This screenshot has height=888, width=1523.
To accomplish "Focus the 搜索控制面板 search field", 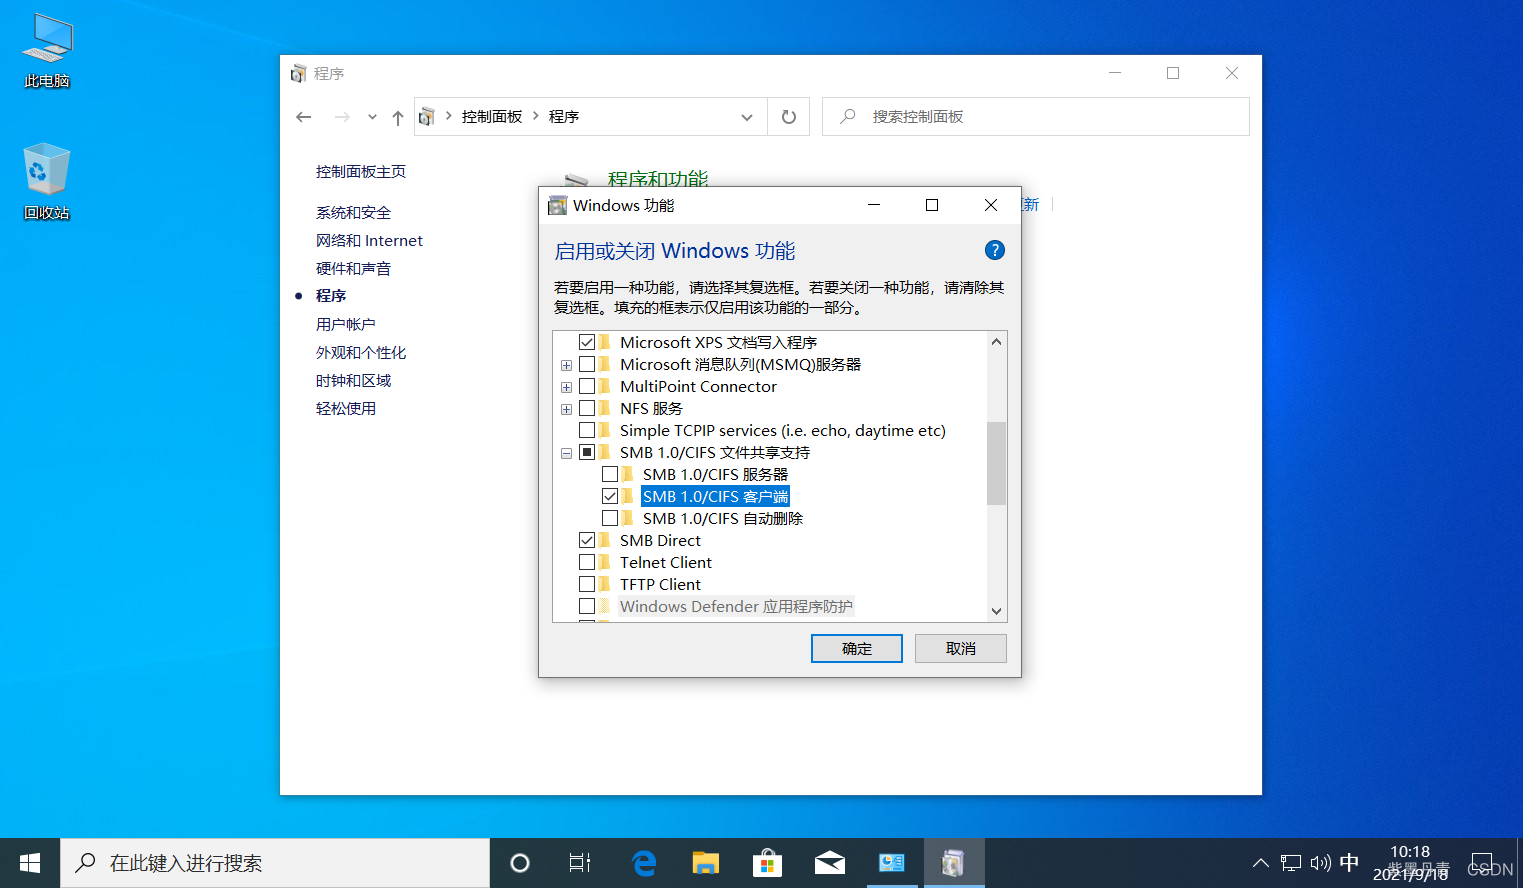I will coord(1036,117).
